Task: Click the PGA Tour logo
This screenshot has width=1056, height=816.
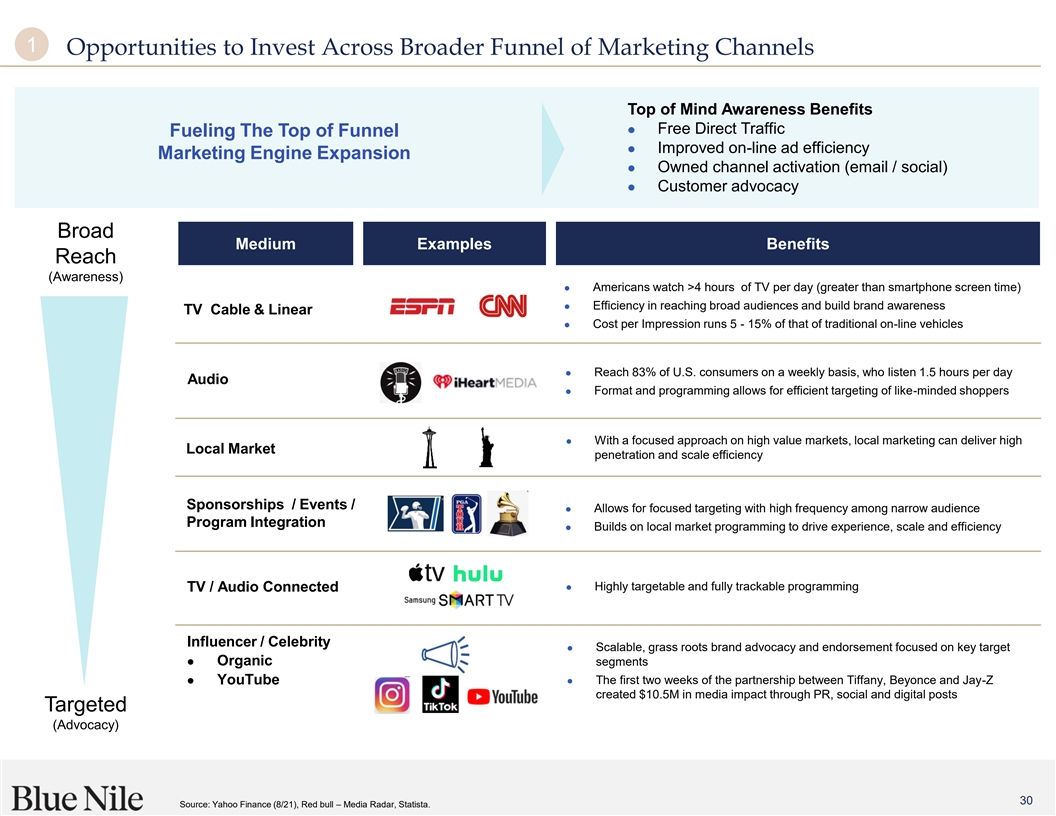Action: point(466,514)
